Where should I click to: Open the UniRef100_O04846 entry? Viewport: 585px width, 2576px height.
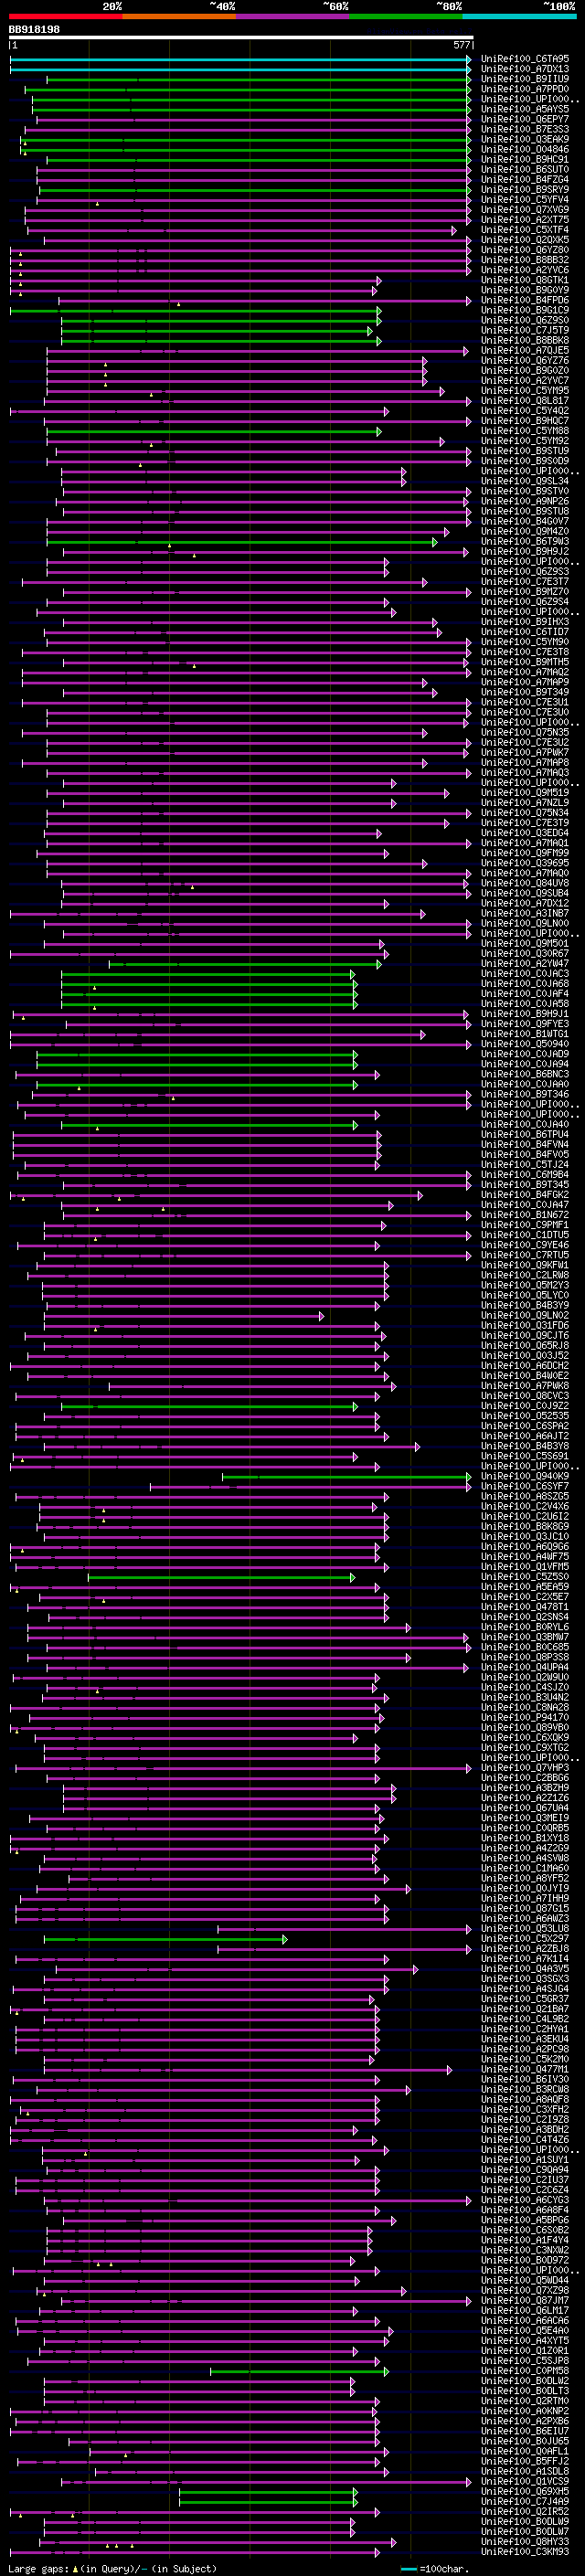525,149
